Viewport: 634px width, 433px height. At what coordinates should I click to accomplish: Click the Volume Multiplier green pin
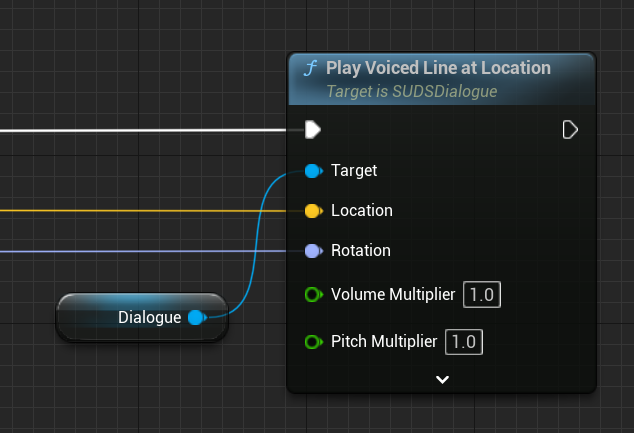point(313,294)
